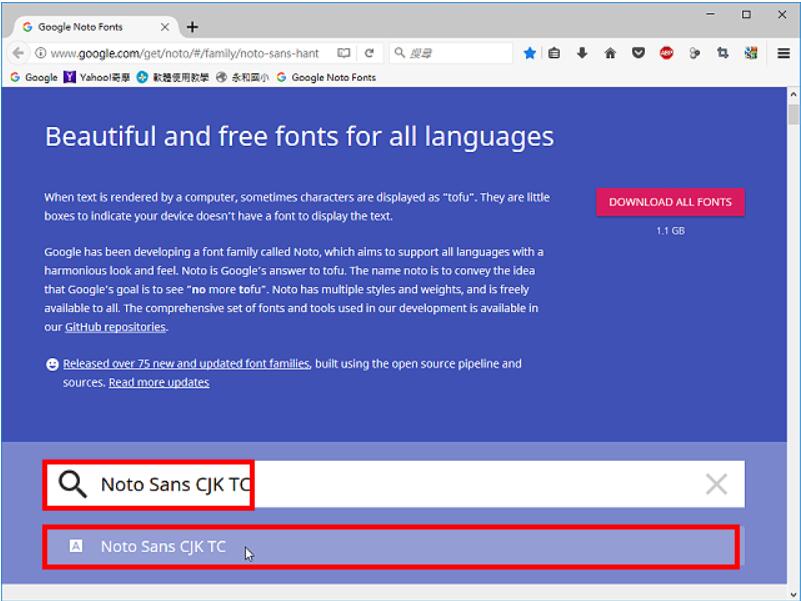
Task: Open the Read more updates link
Action: 159,383
